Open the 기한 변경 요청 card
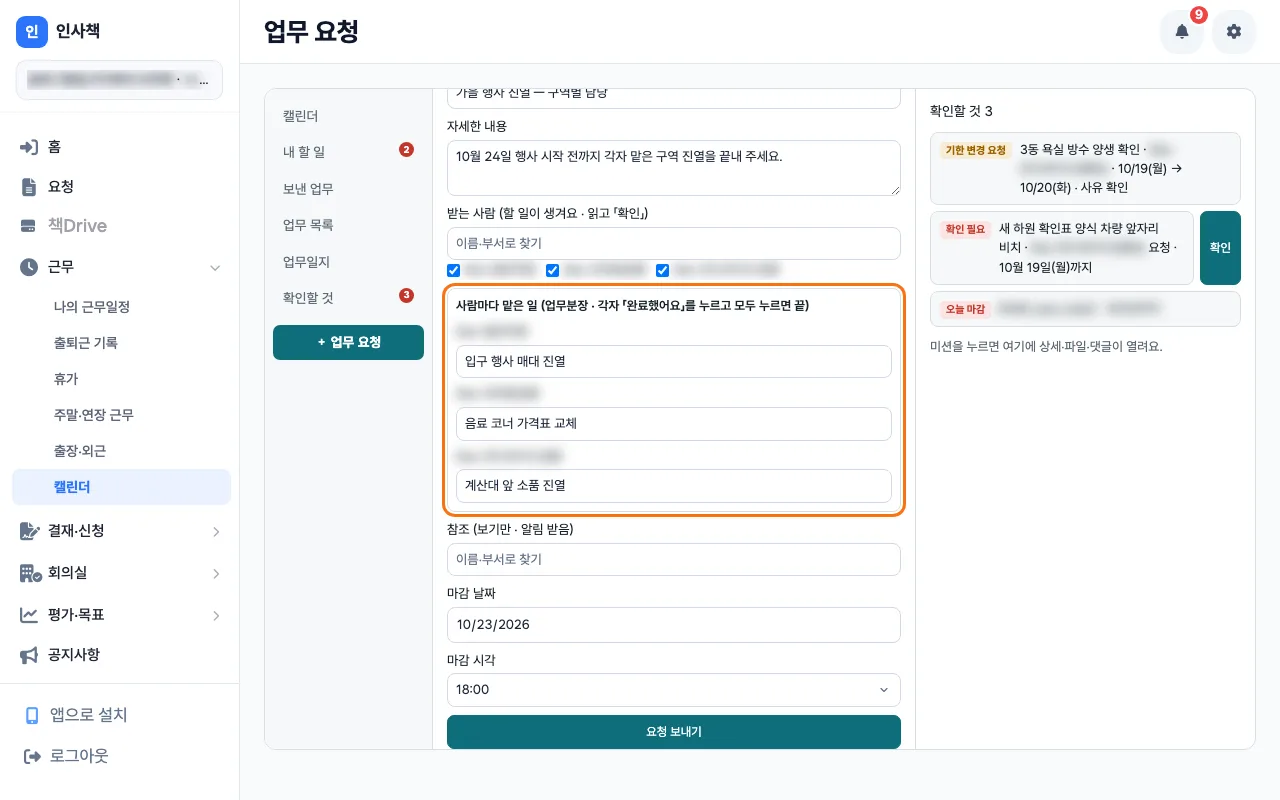The height and width of the screenshot is (800, 1280). tap(1085, 168)
